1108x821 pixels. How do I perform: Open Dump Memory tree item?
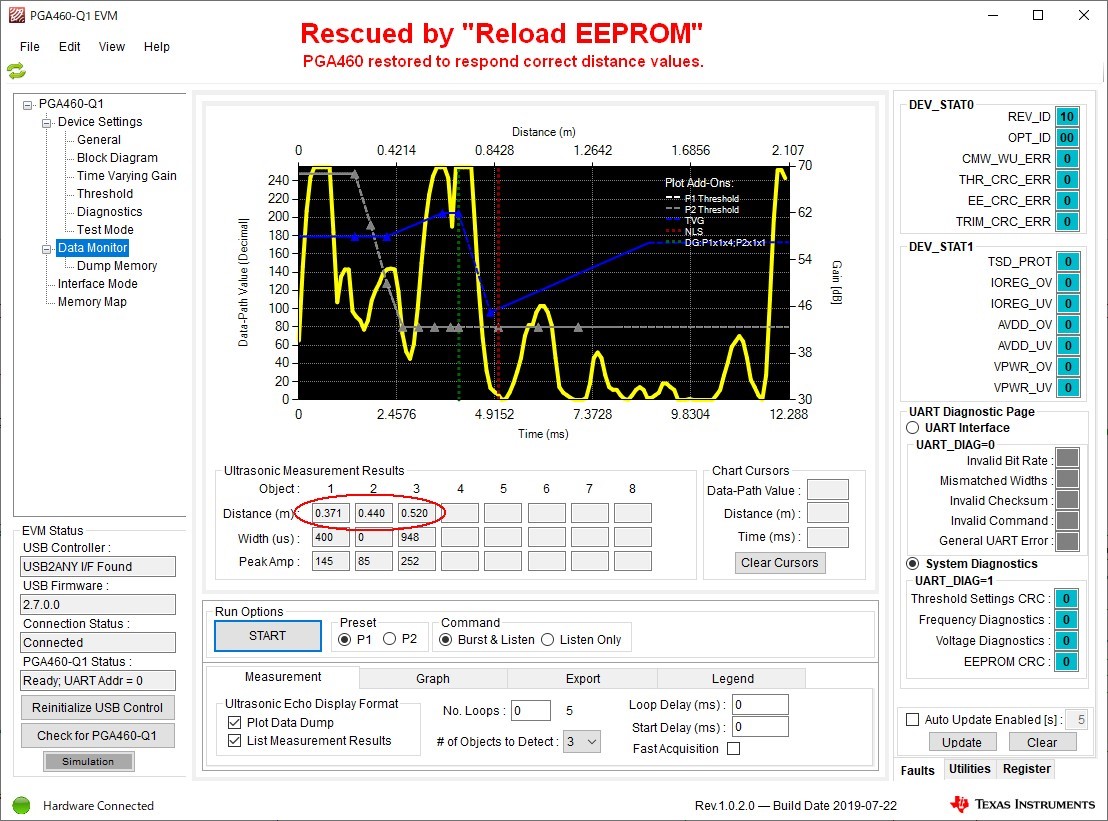117,266
